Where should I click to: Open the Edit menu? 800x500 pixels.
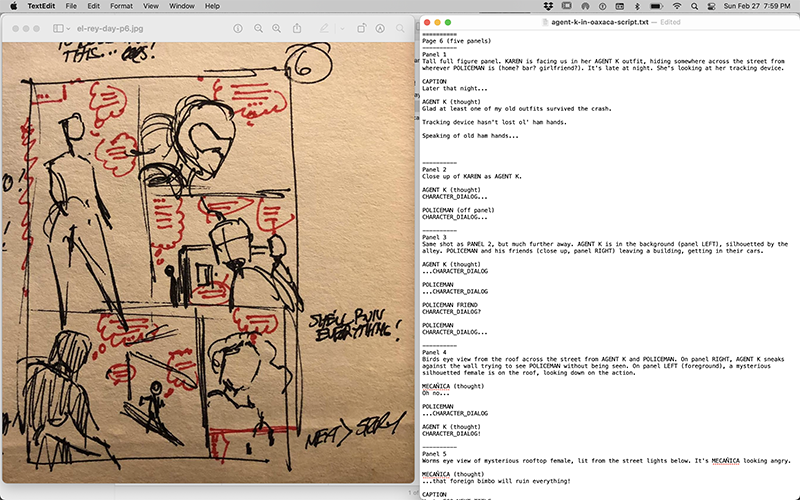coord(93,6)
